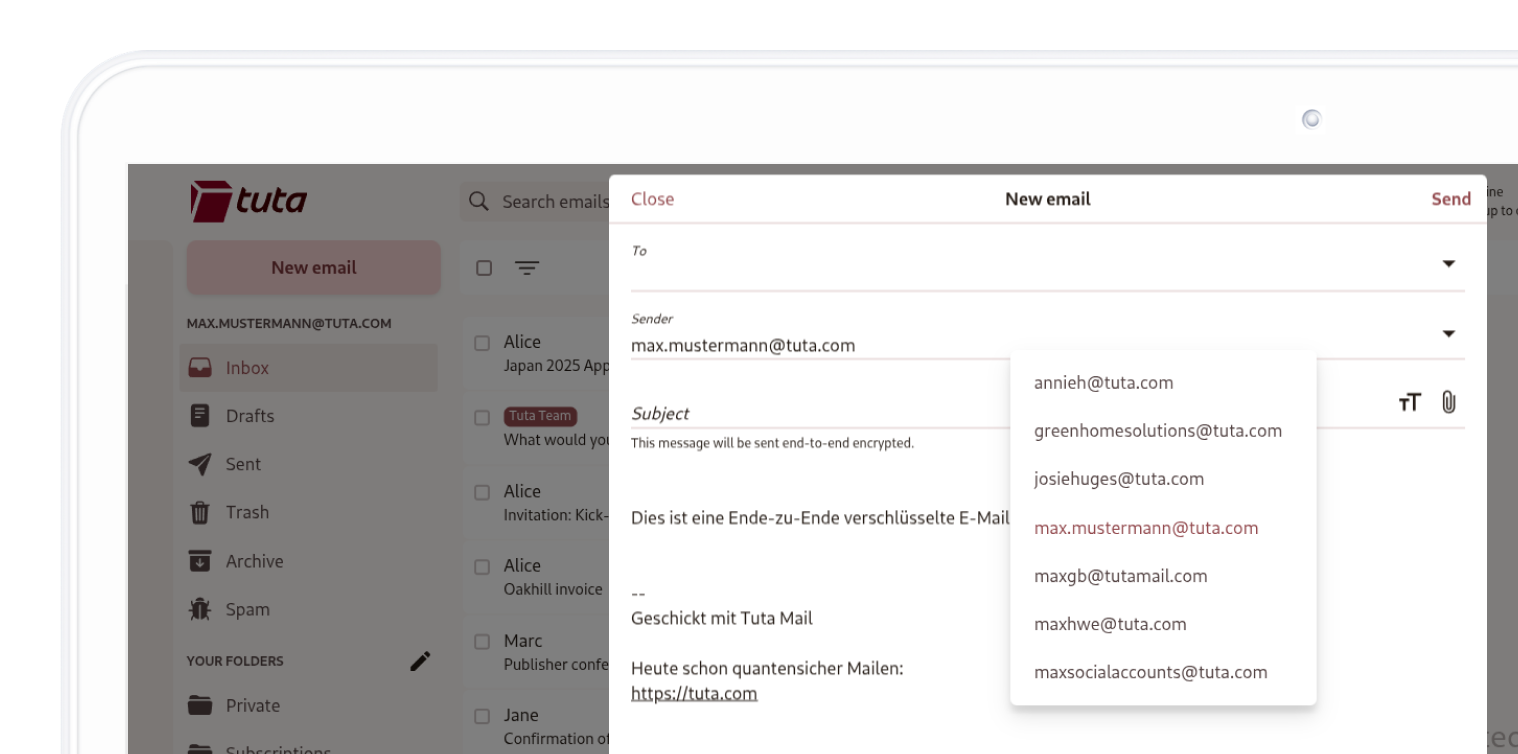
Task: Click the MAX.MUSTERMANN@TUTA.COM account header
Action: coord(289,324)
